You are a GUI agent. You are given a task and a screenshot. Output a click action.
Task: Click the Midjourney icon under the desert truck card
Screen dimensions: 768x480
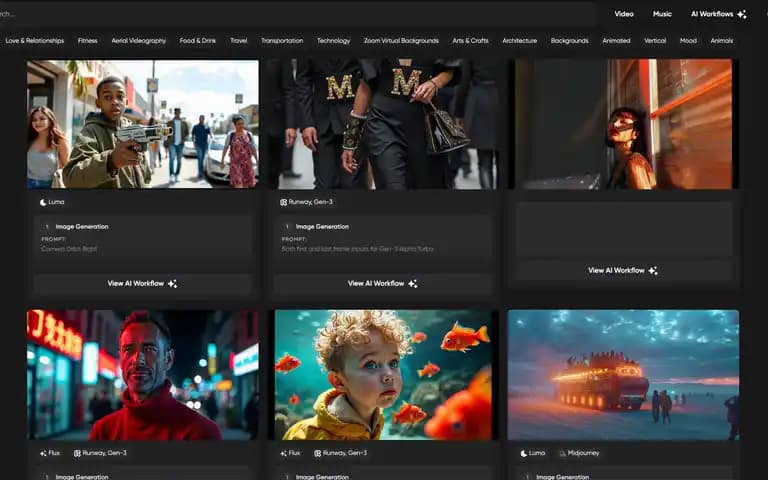(x=562, y=454)
